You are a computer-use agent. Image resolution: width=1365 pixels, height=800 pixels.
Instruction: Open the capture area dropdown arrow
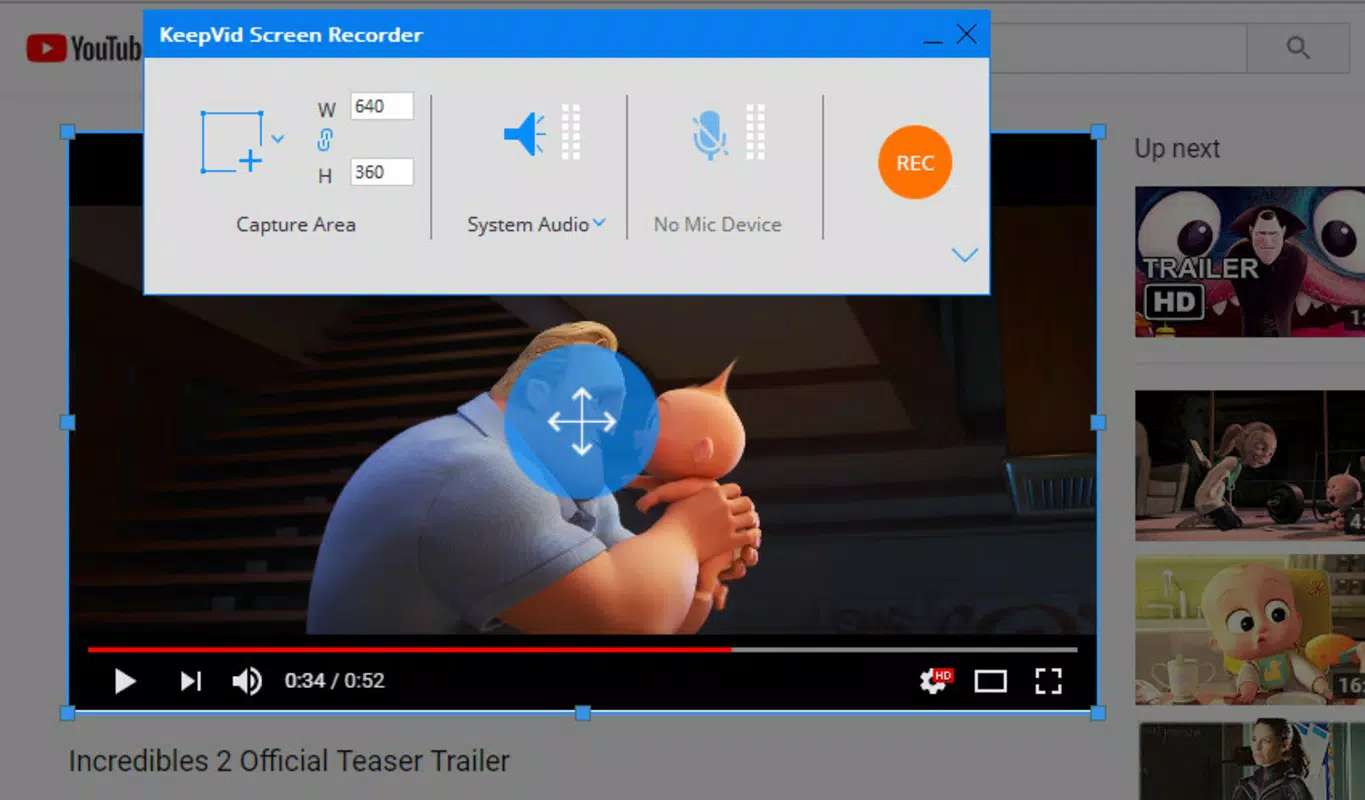pos(278,139)
